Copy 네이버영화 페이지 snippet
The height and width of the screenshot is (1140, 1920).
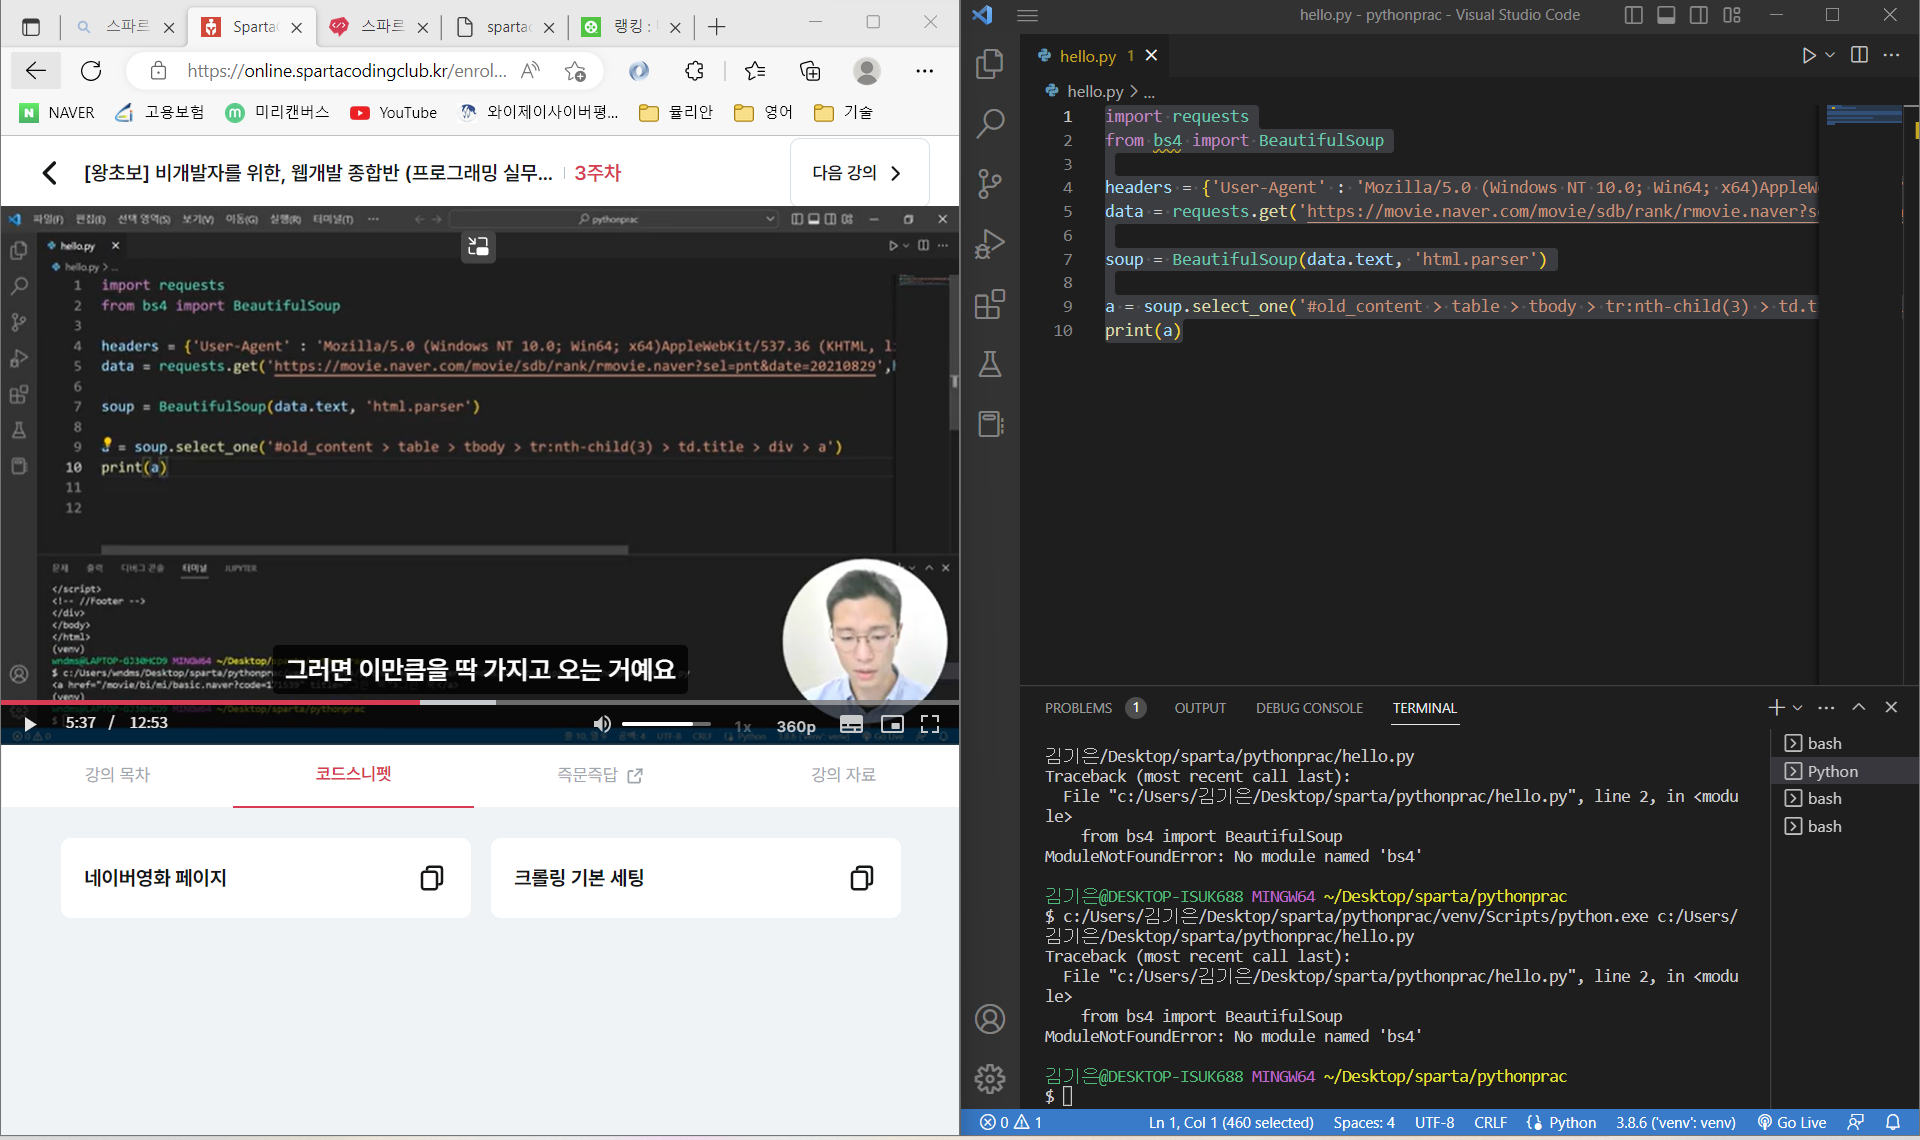[x=432, y=878]
